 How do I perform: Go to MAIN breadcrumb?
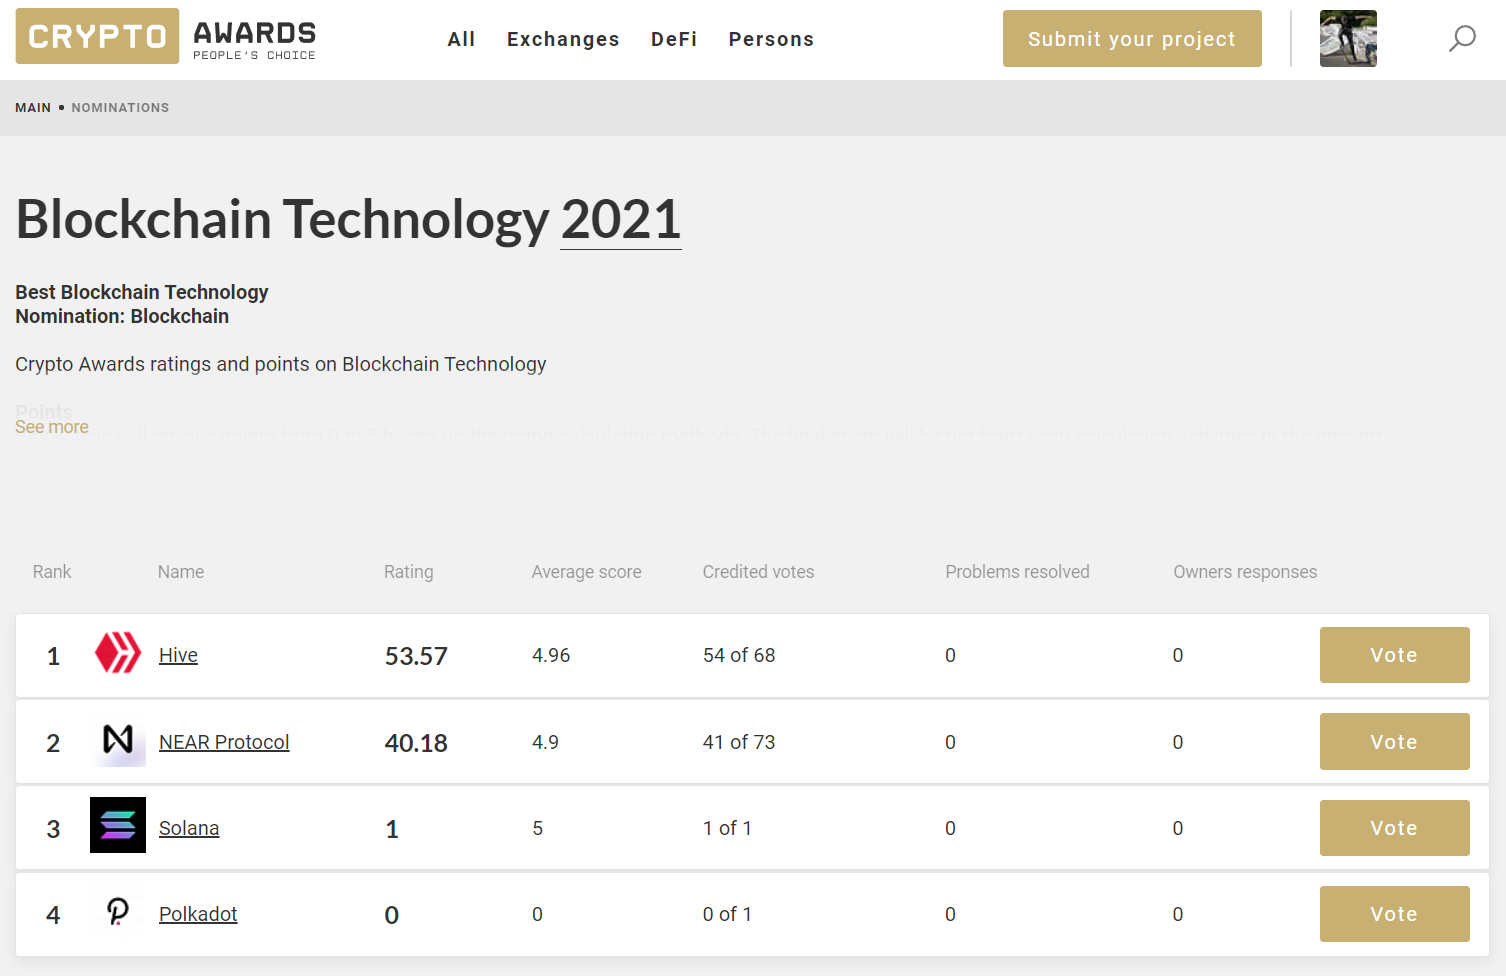click(x=33, y=108)
